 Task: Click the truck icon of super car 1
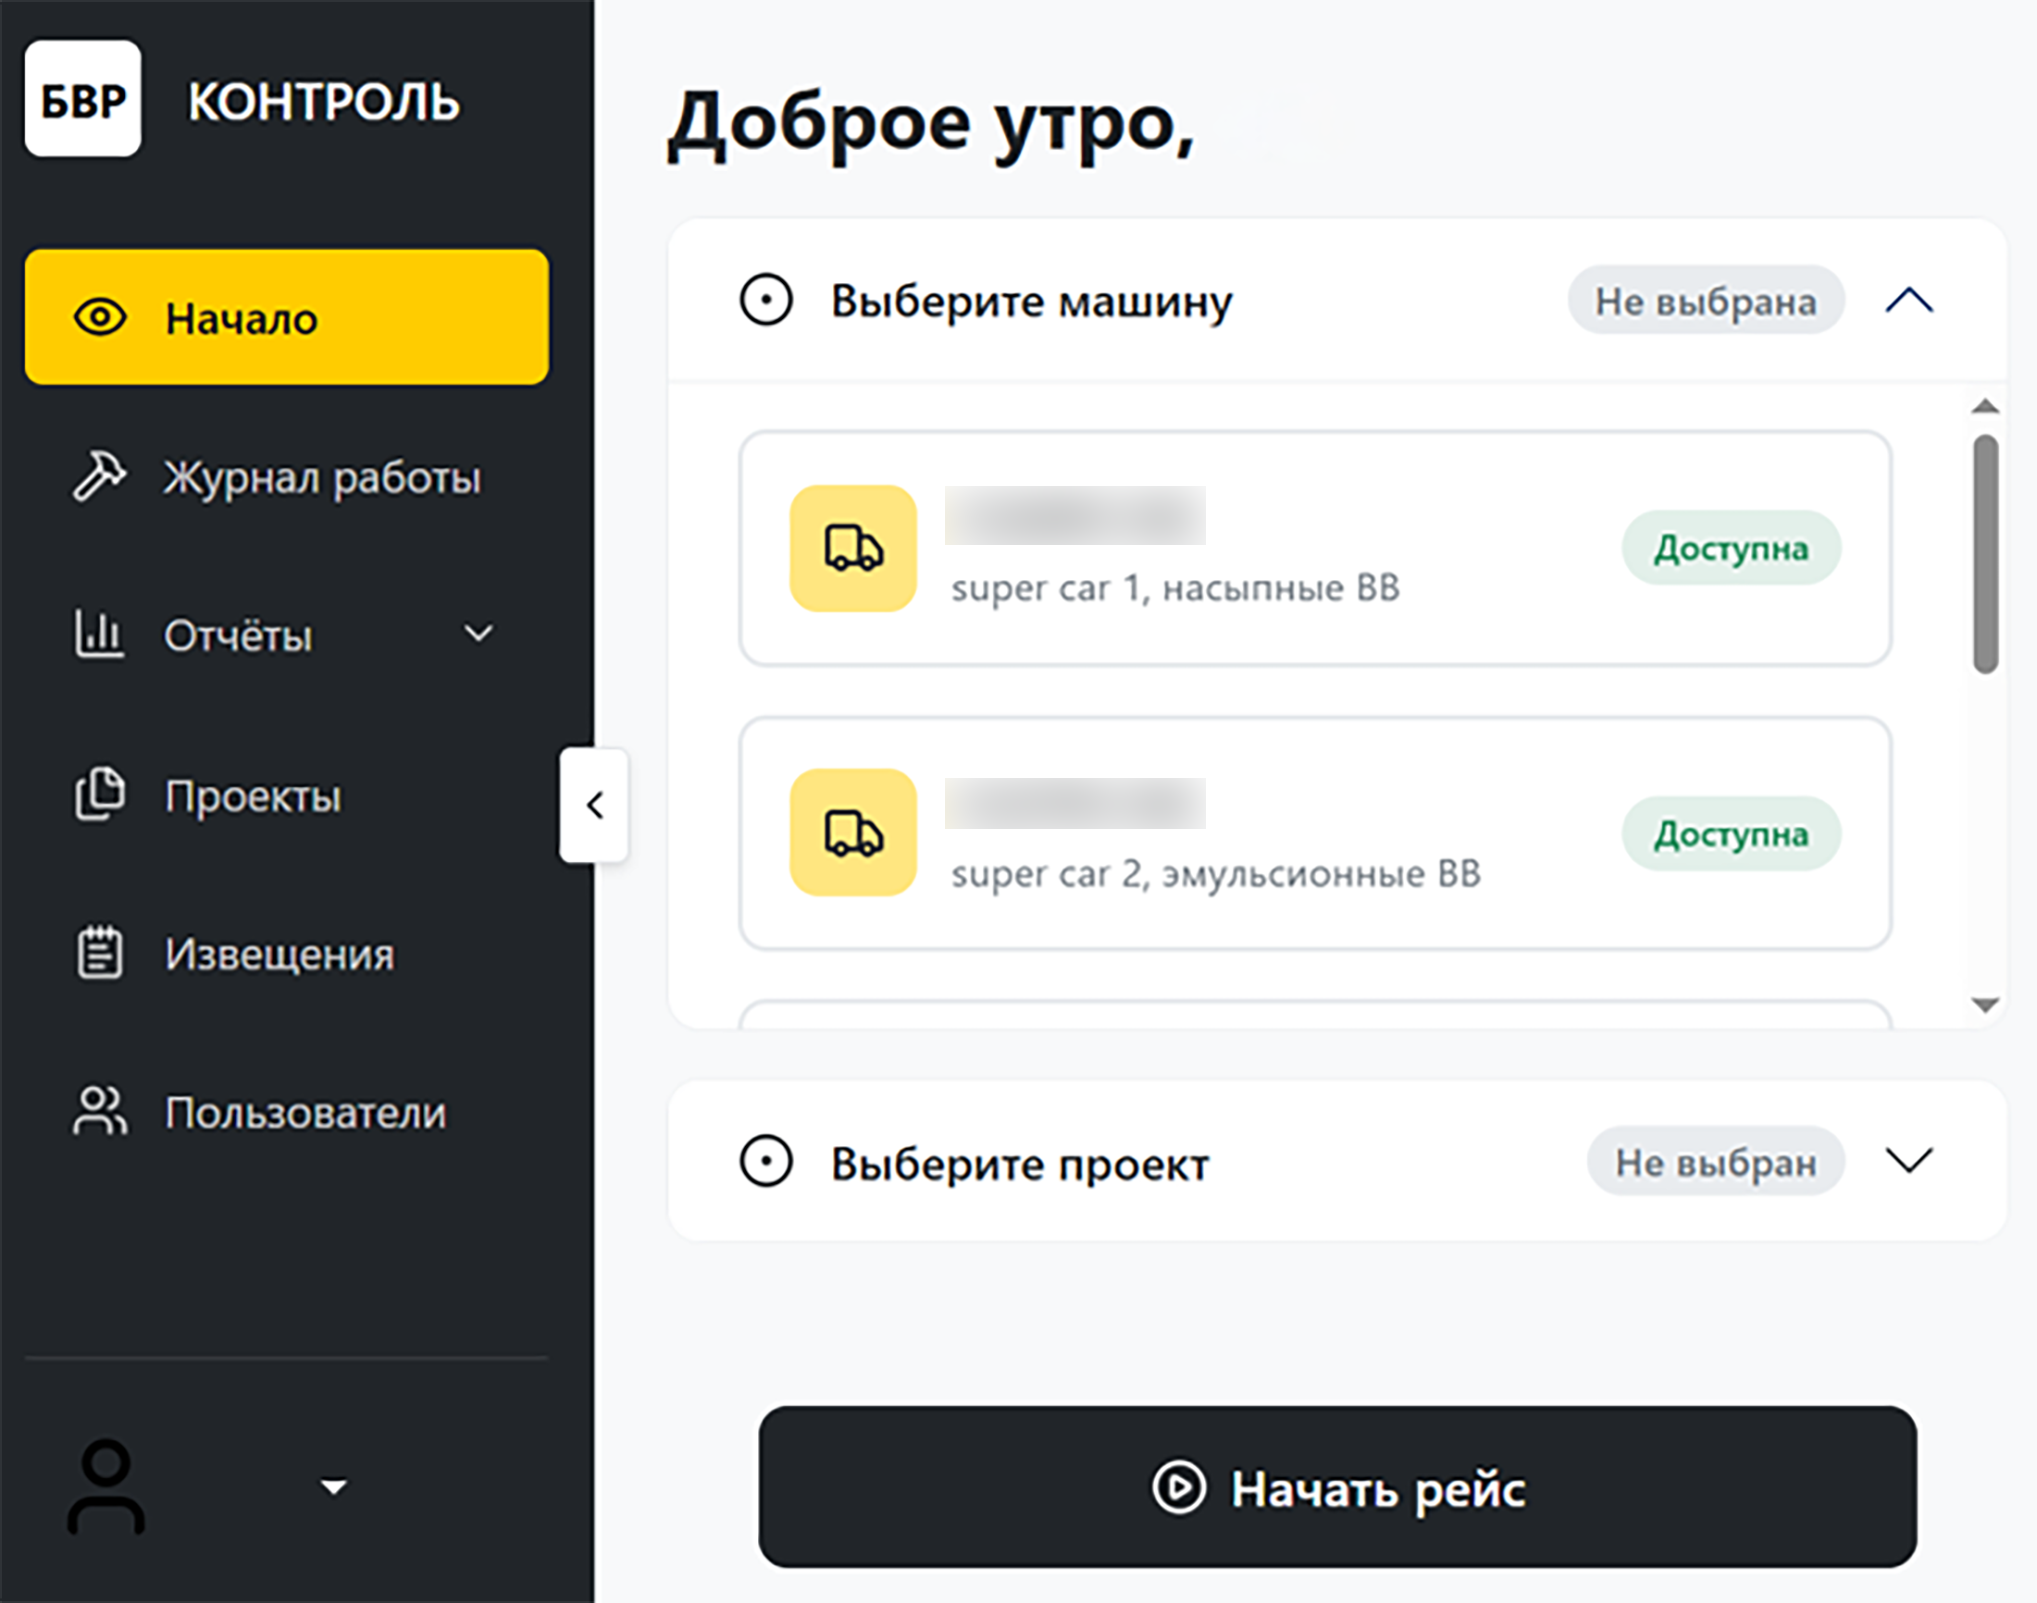[853, 548]
